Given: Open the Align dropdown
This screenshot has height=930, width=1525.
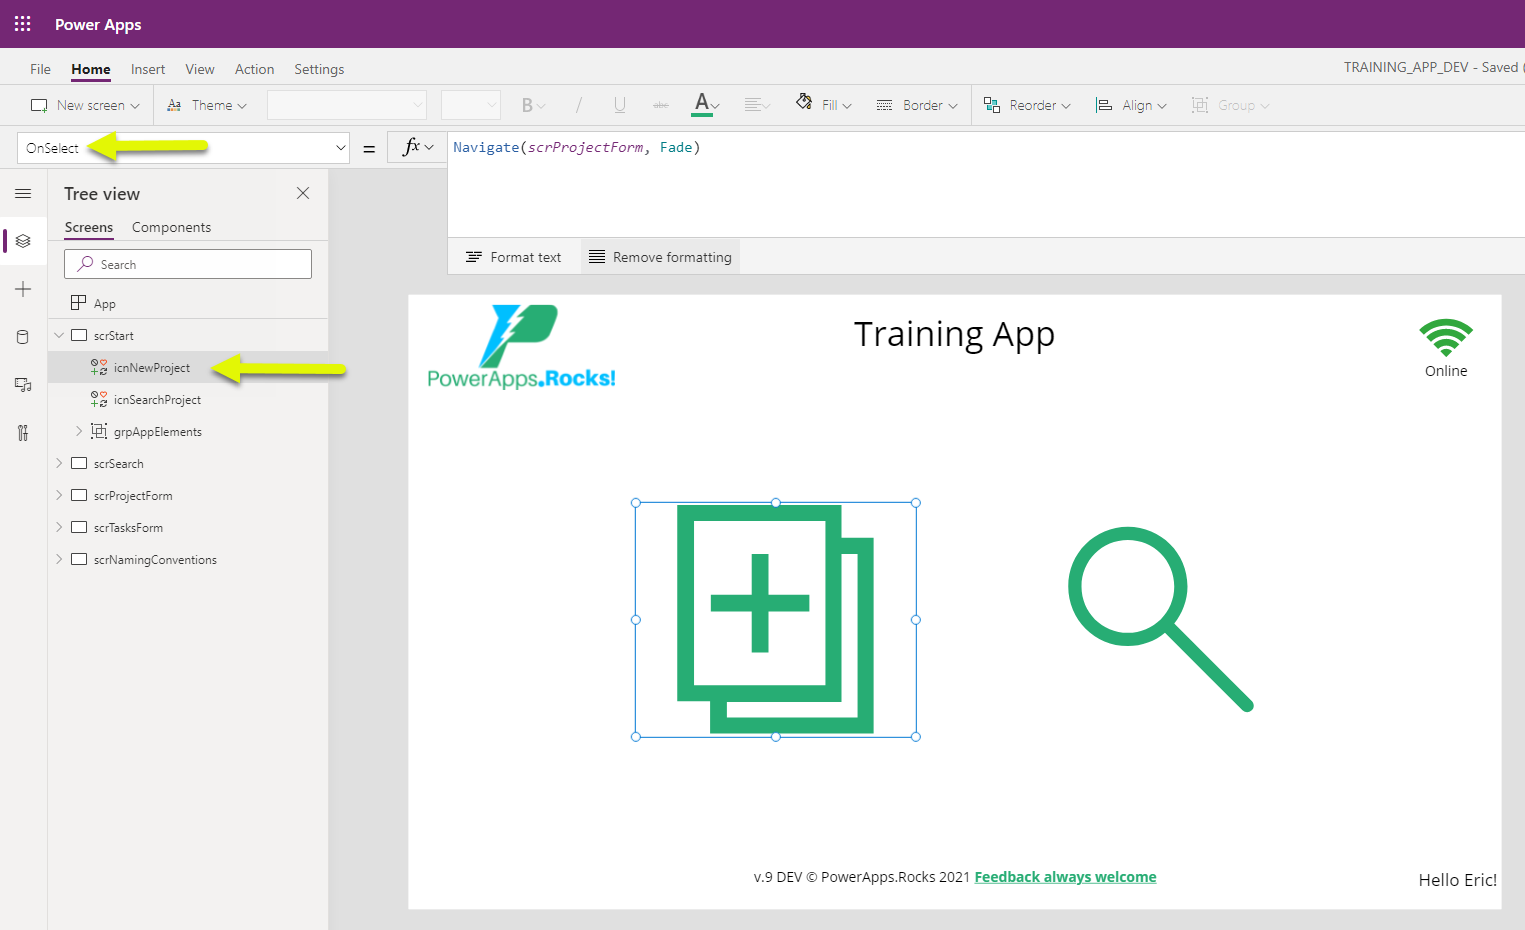Looking at the screenshot, I should (1131, 105).
